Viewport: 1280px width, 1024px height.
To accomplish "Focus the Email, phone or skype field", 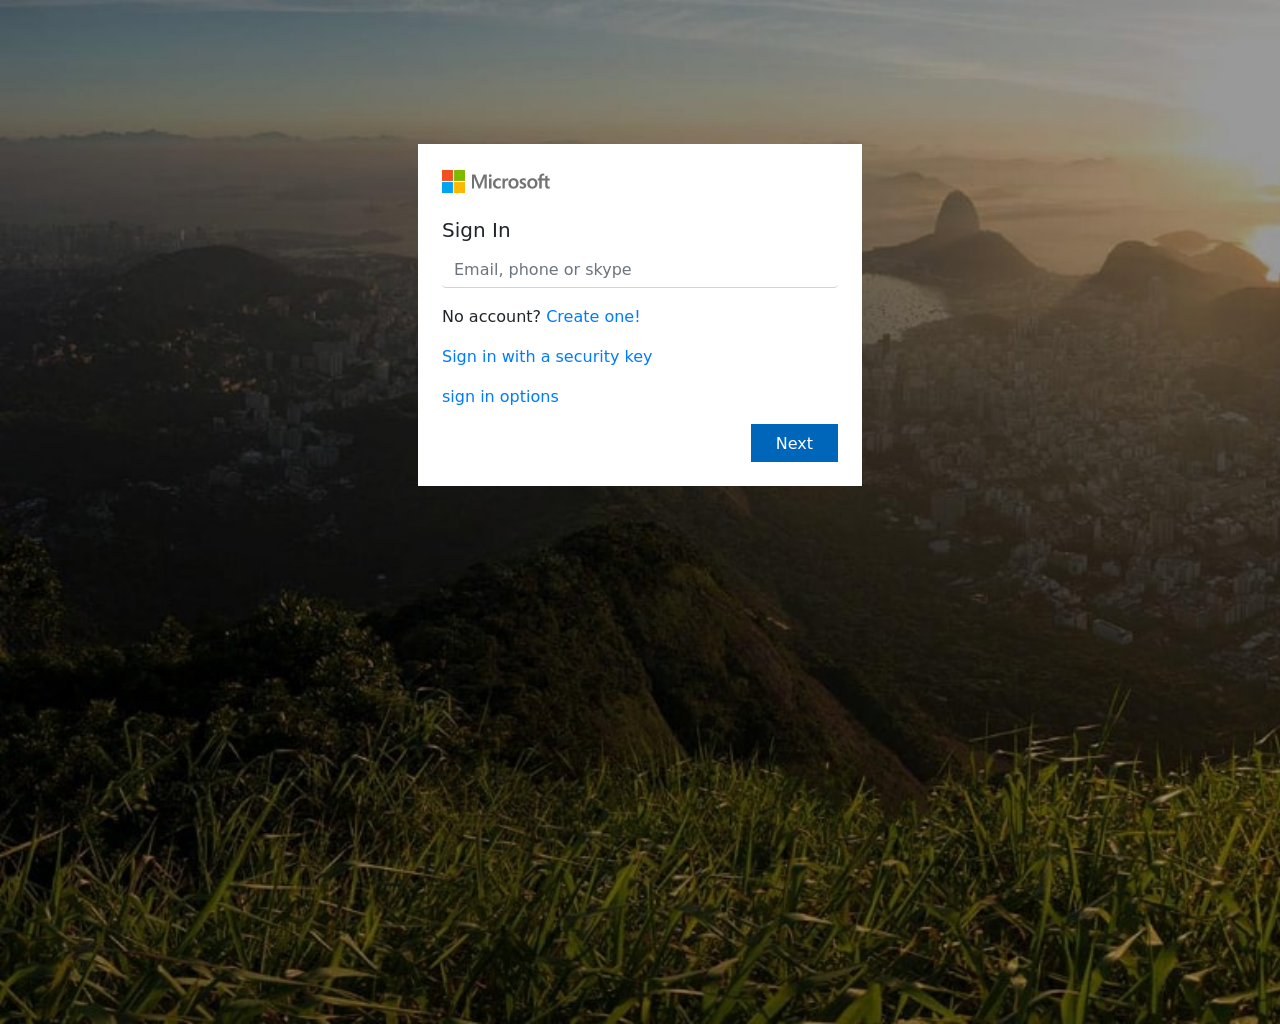I will [640, 269].
